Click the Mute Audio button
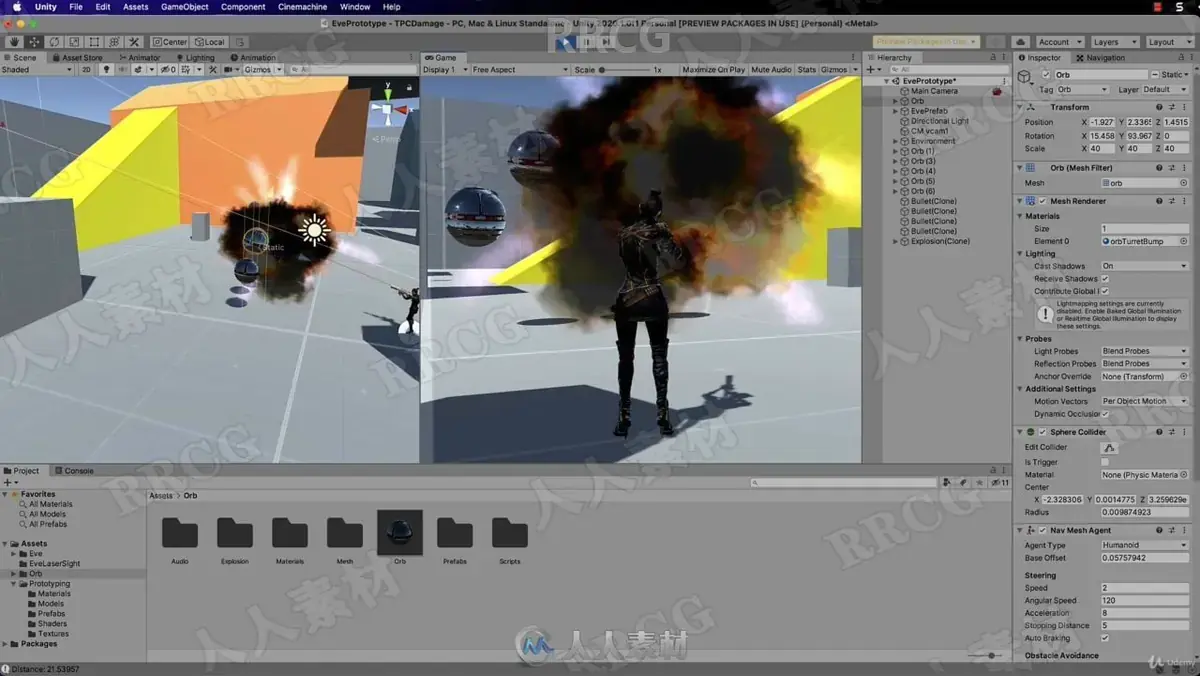Viewport: 1200px width, 676px height. click(x=771, y=70)
